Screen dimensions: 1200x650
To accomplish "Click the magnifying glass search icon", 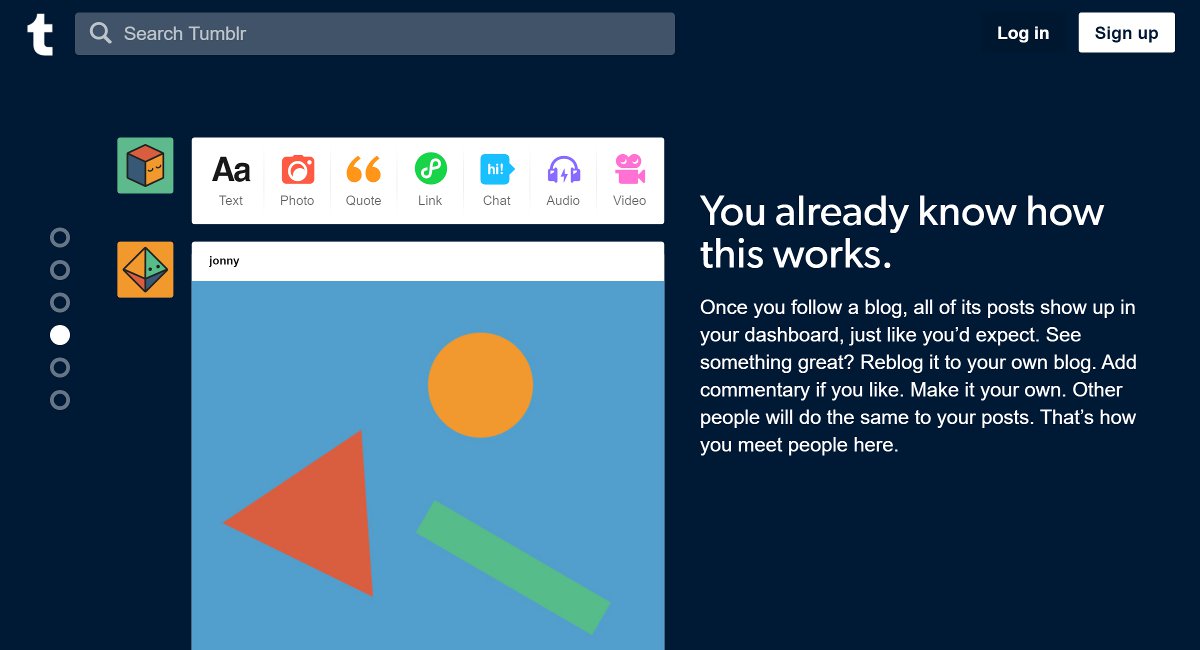I will 100,34.
